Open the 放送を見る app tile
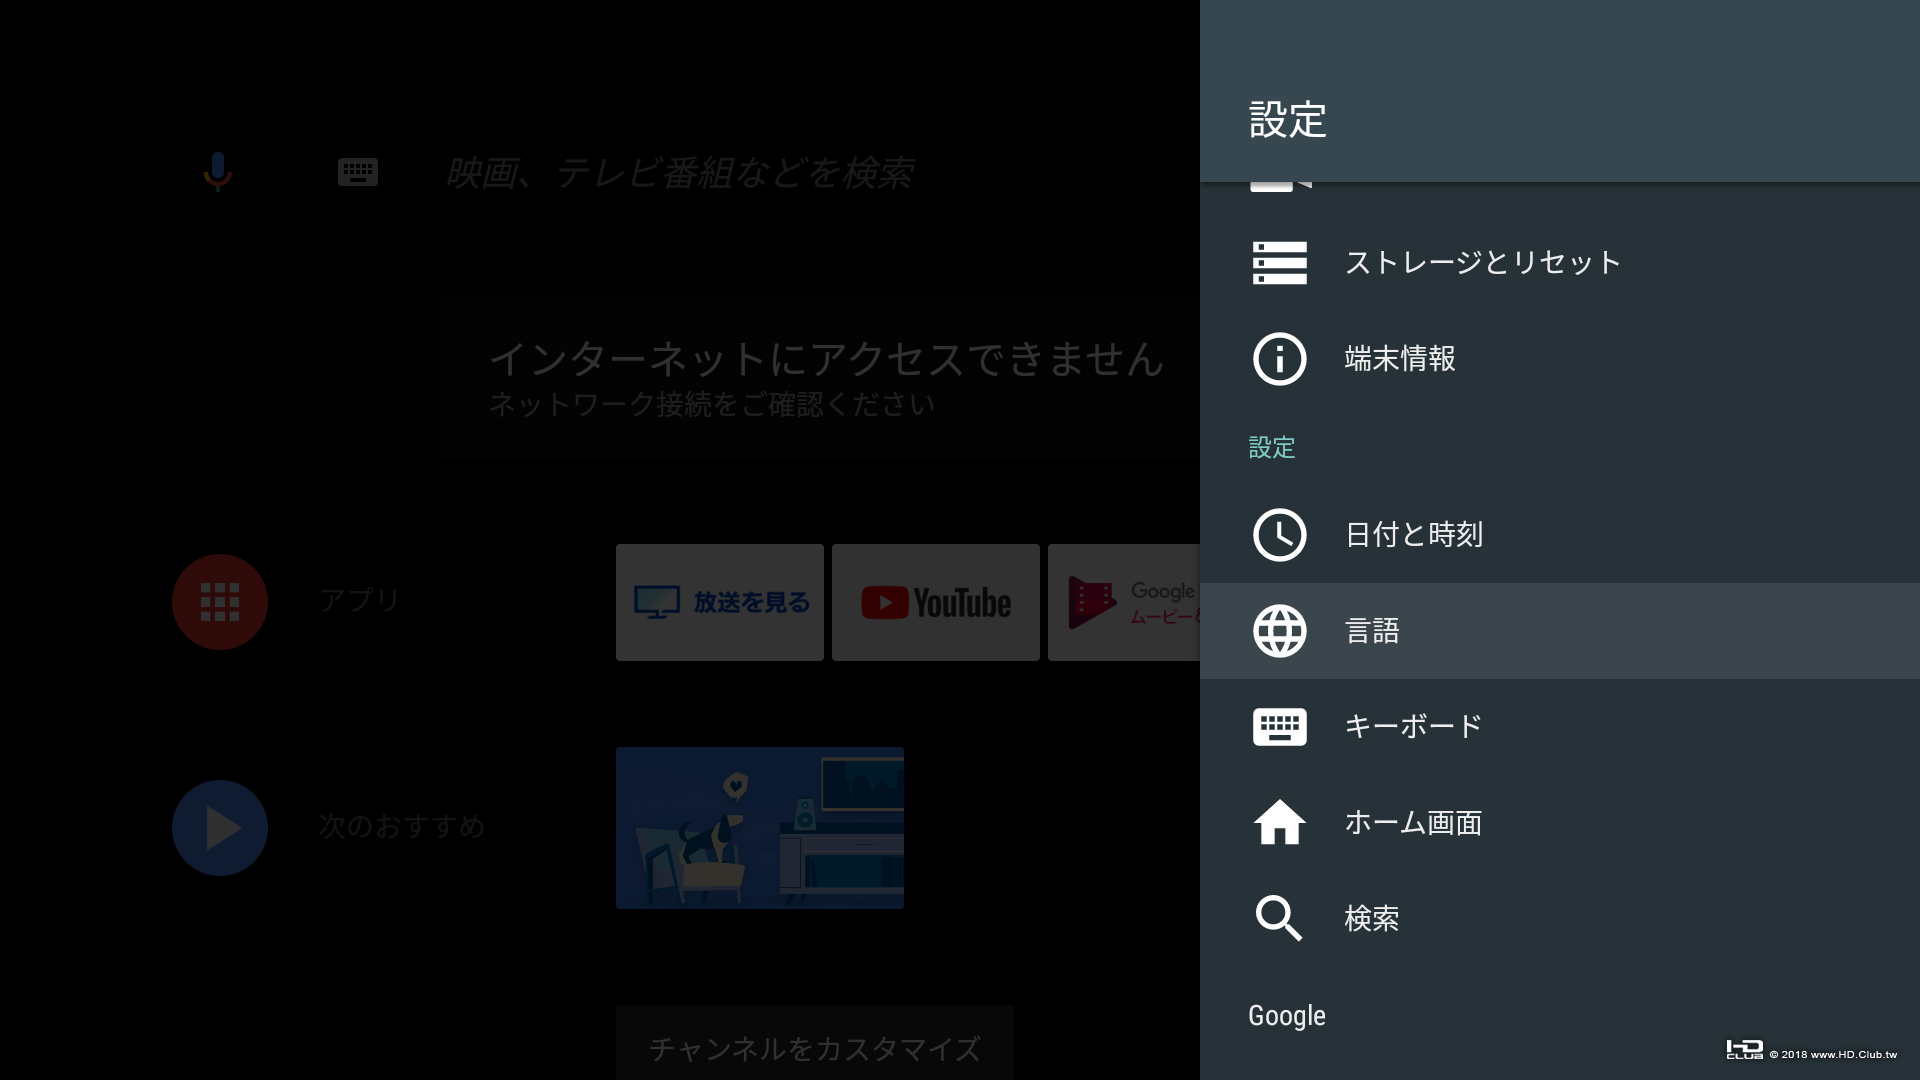 click(720, 602)
